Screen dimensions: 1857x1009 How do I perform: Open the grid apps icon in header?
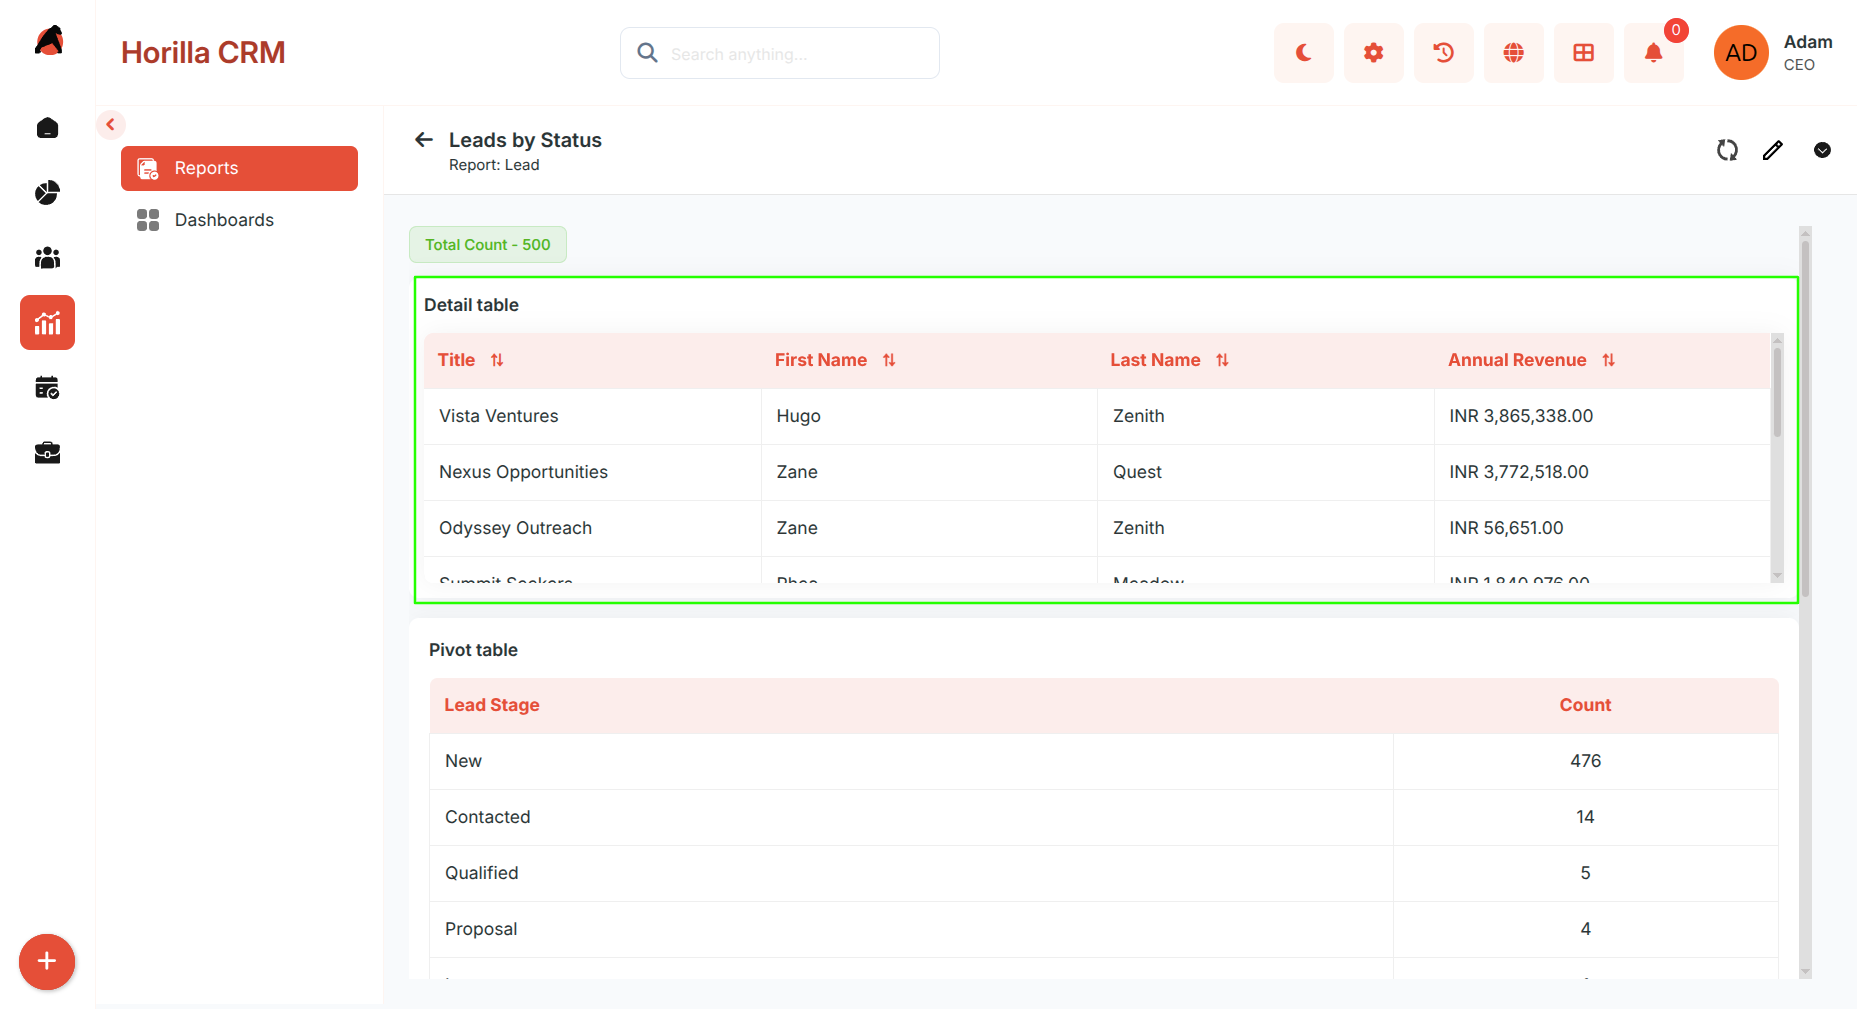pyautogui.click(x=1583, y=53)
